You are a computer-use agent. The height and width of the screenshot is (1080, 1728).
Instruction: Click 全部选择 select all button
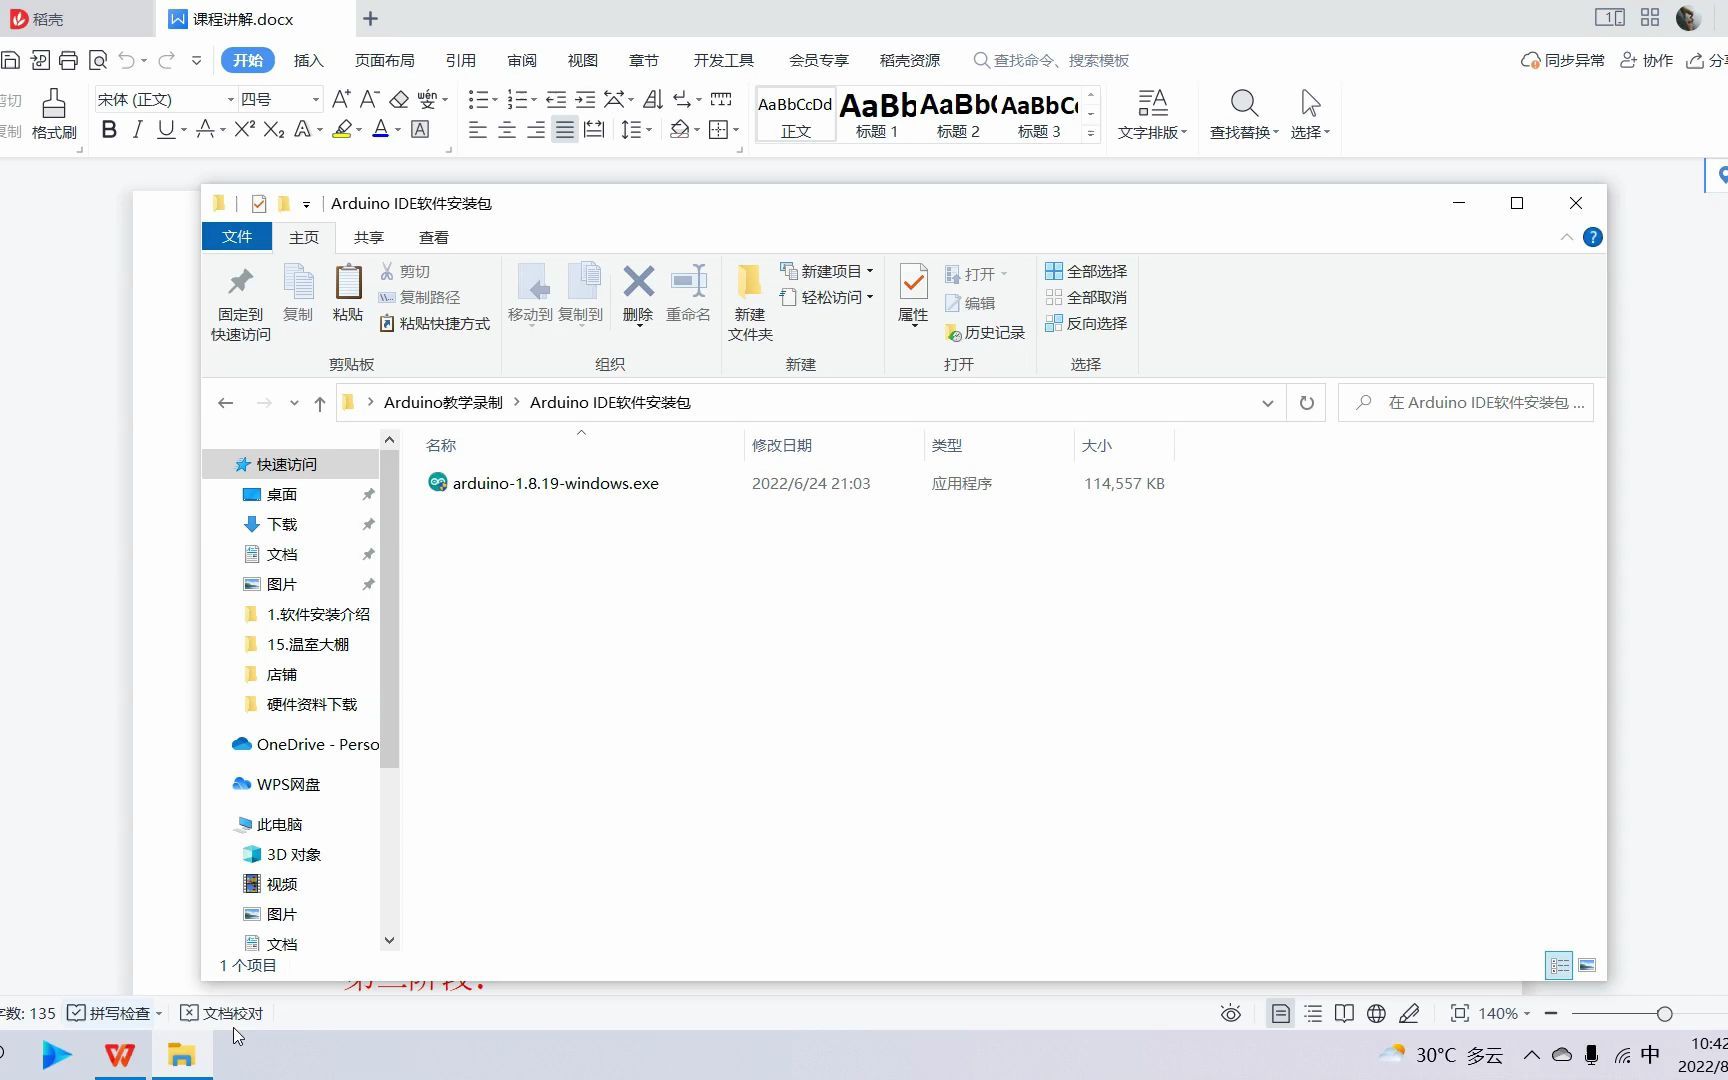tap(1086, 271)
